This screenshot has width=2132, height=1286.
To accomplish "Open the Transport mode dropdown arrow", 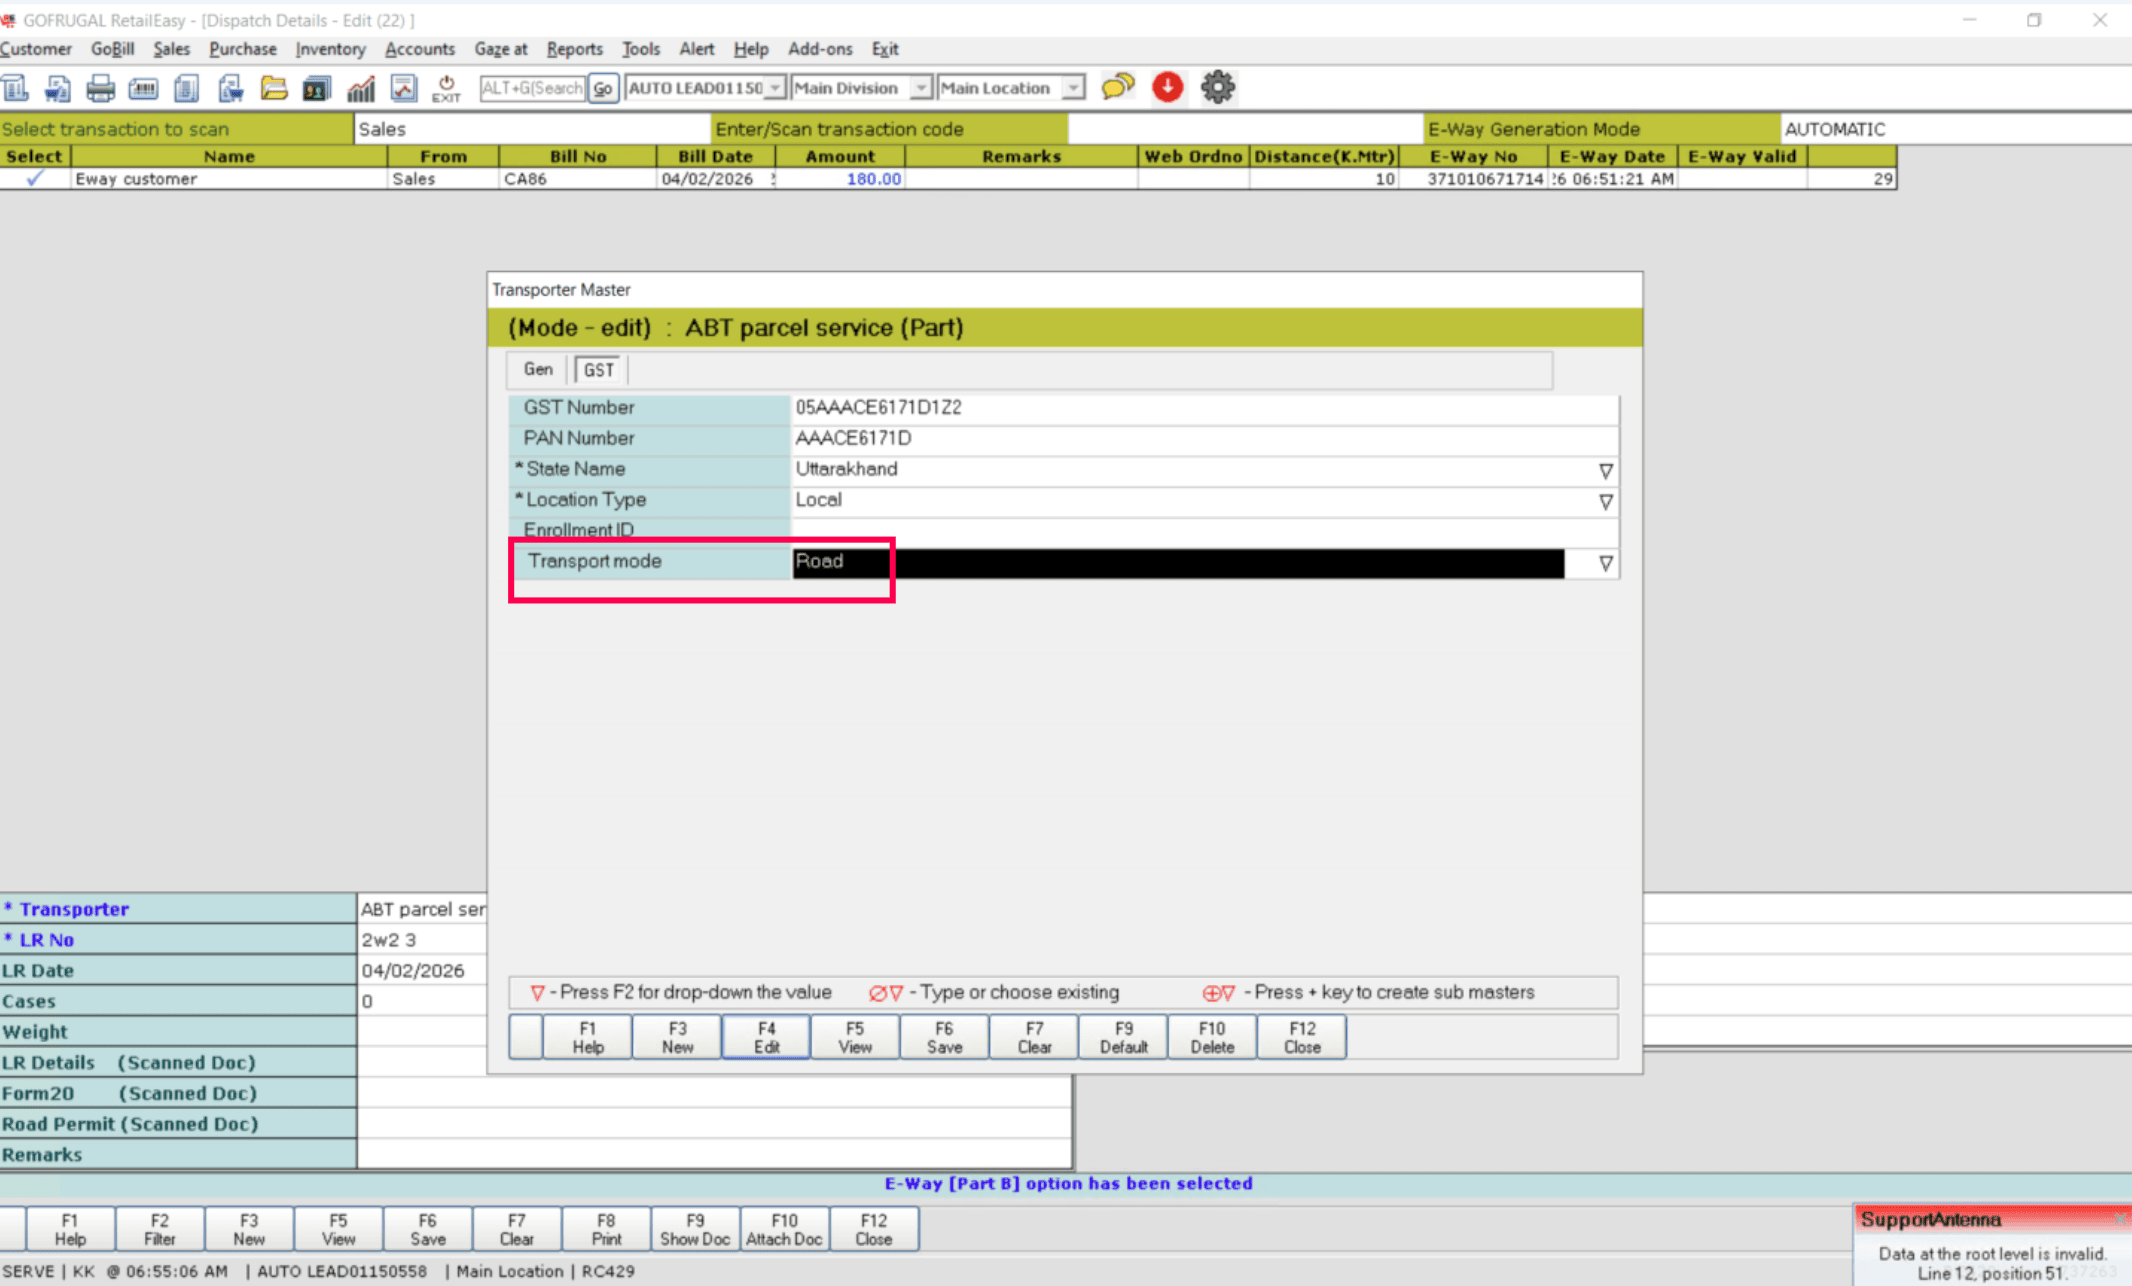I will (x=1605, y=563).
